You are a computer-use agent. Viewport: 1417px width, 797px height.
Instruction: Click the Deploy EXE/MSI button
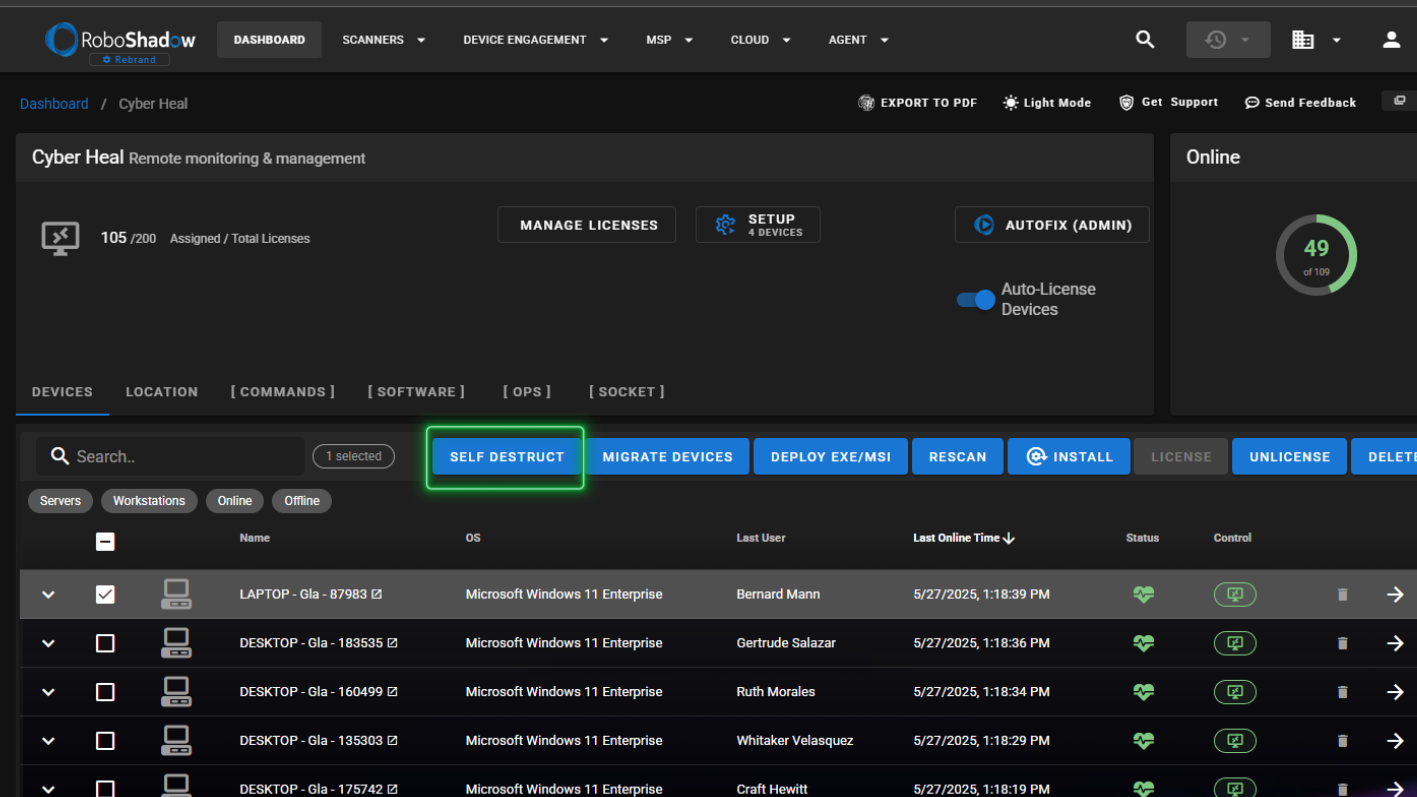click(831, 457)
